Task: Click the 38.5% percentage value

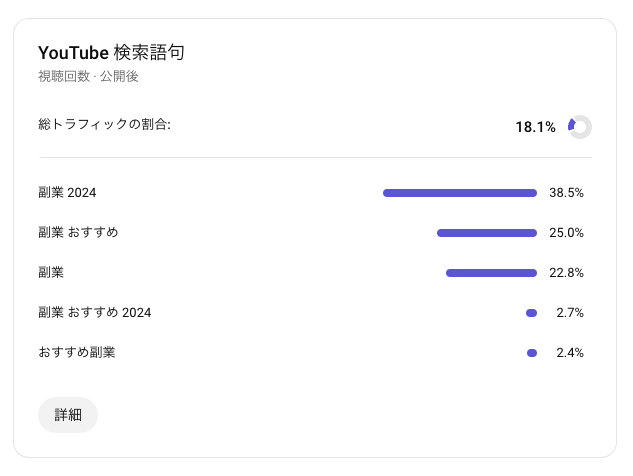Action: pyautogui.click(x=566, y=193)
